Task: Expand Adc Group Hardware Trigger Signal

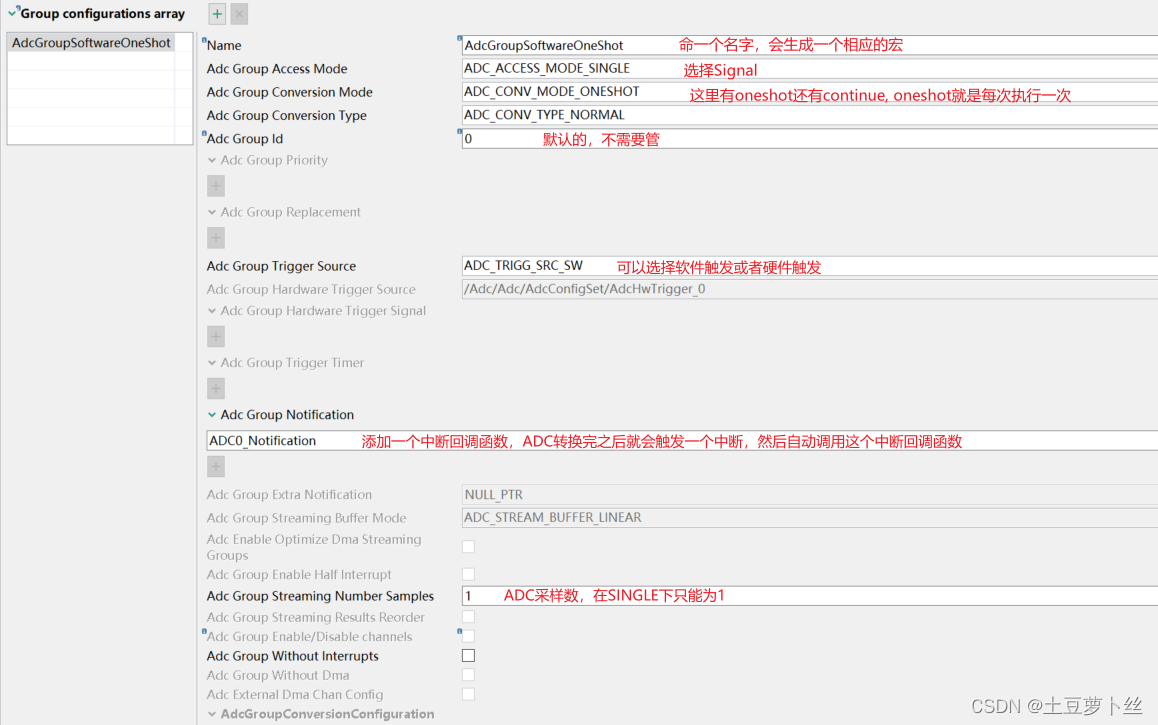Action: point(212,310)
